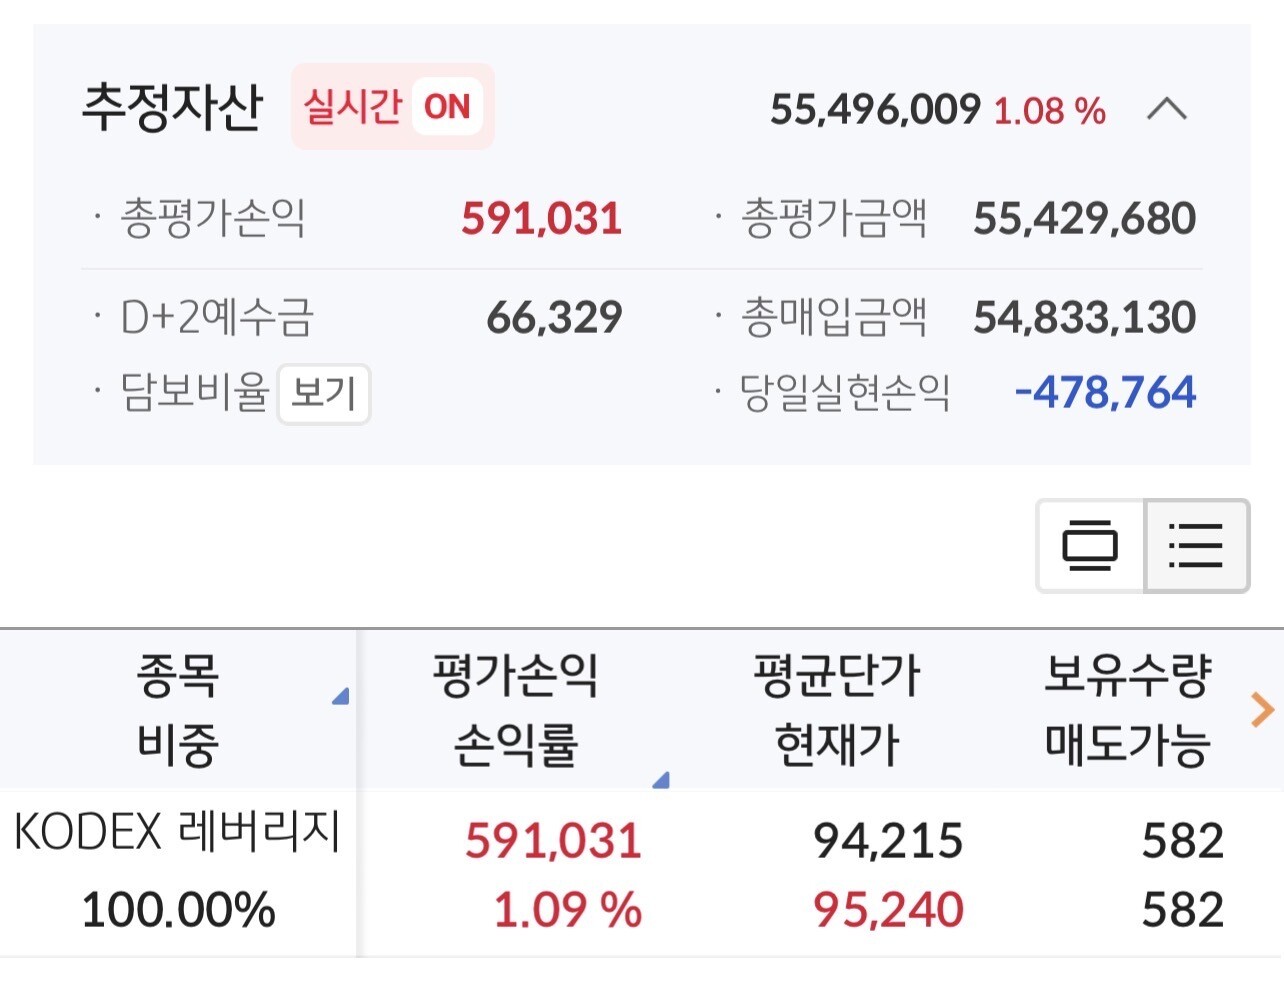
Task: Click the 총평가손익 value 591,031
Action: (541, 219)
